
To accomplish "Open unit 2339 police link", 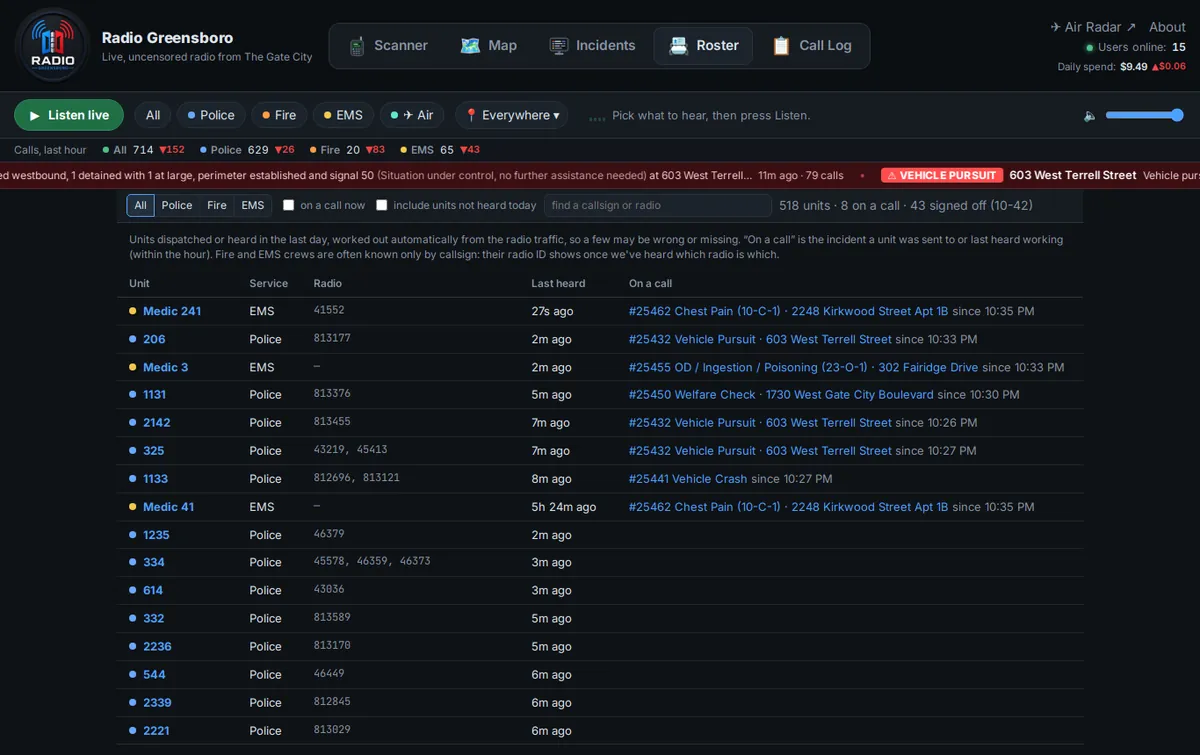I will coord(157,703).
